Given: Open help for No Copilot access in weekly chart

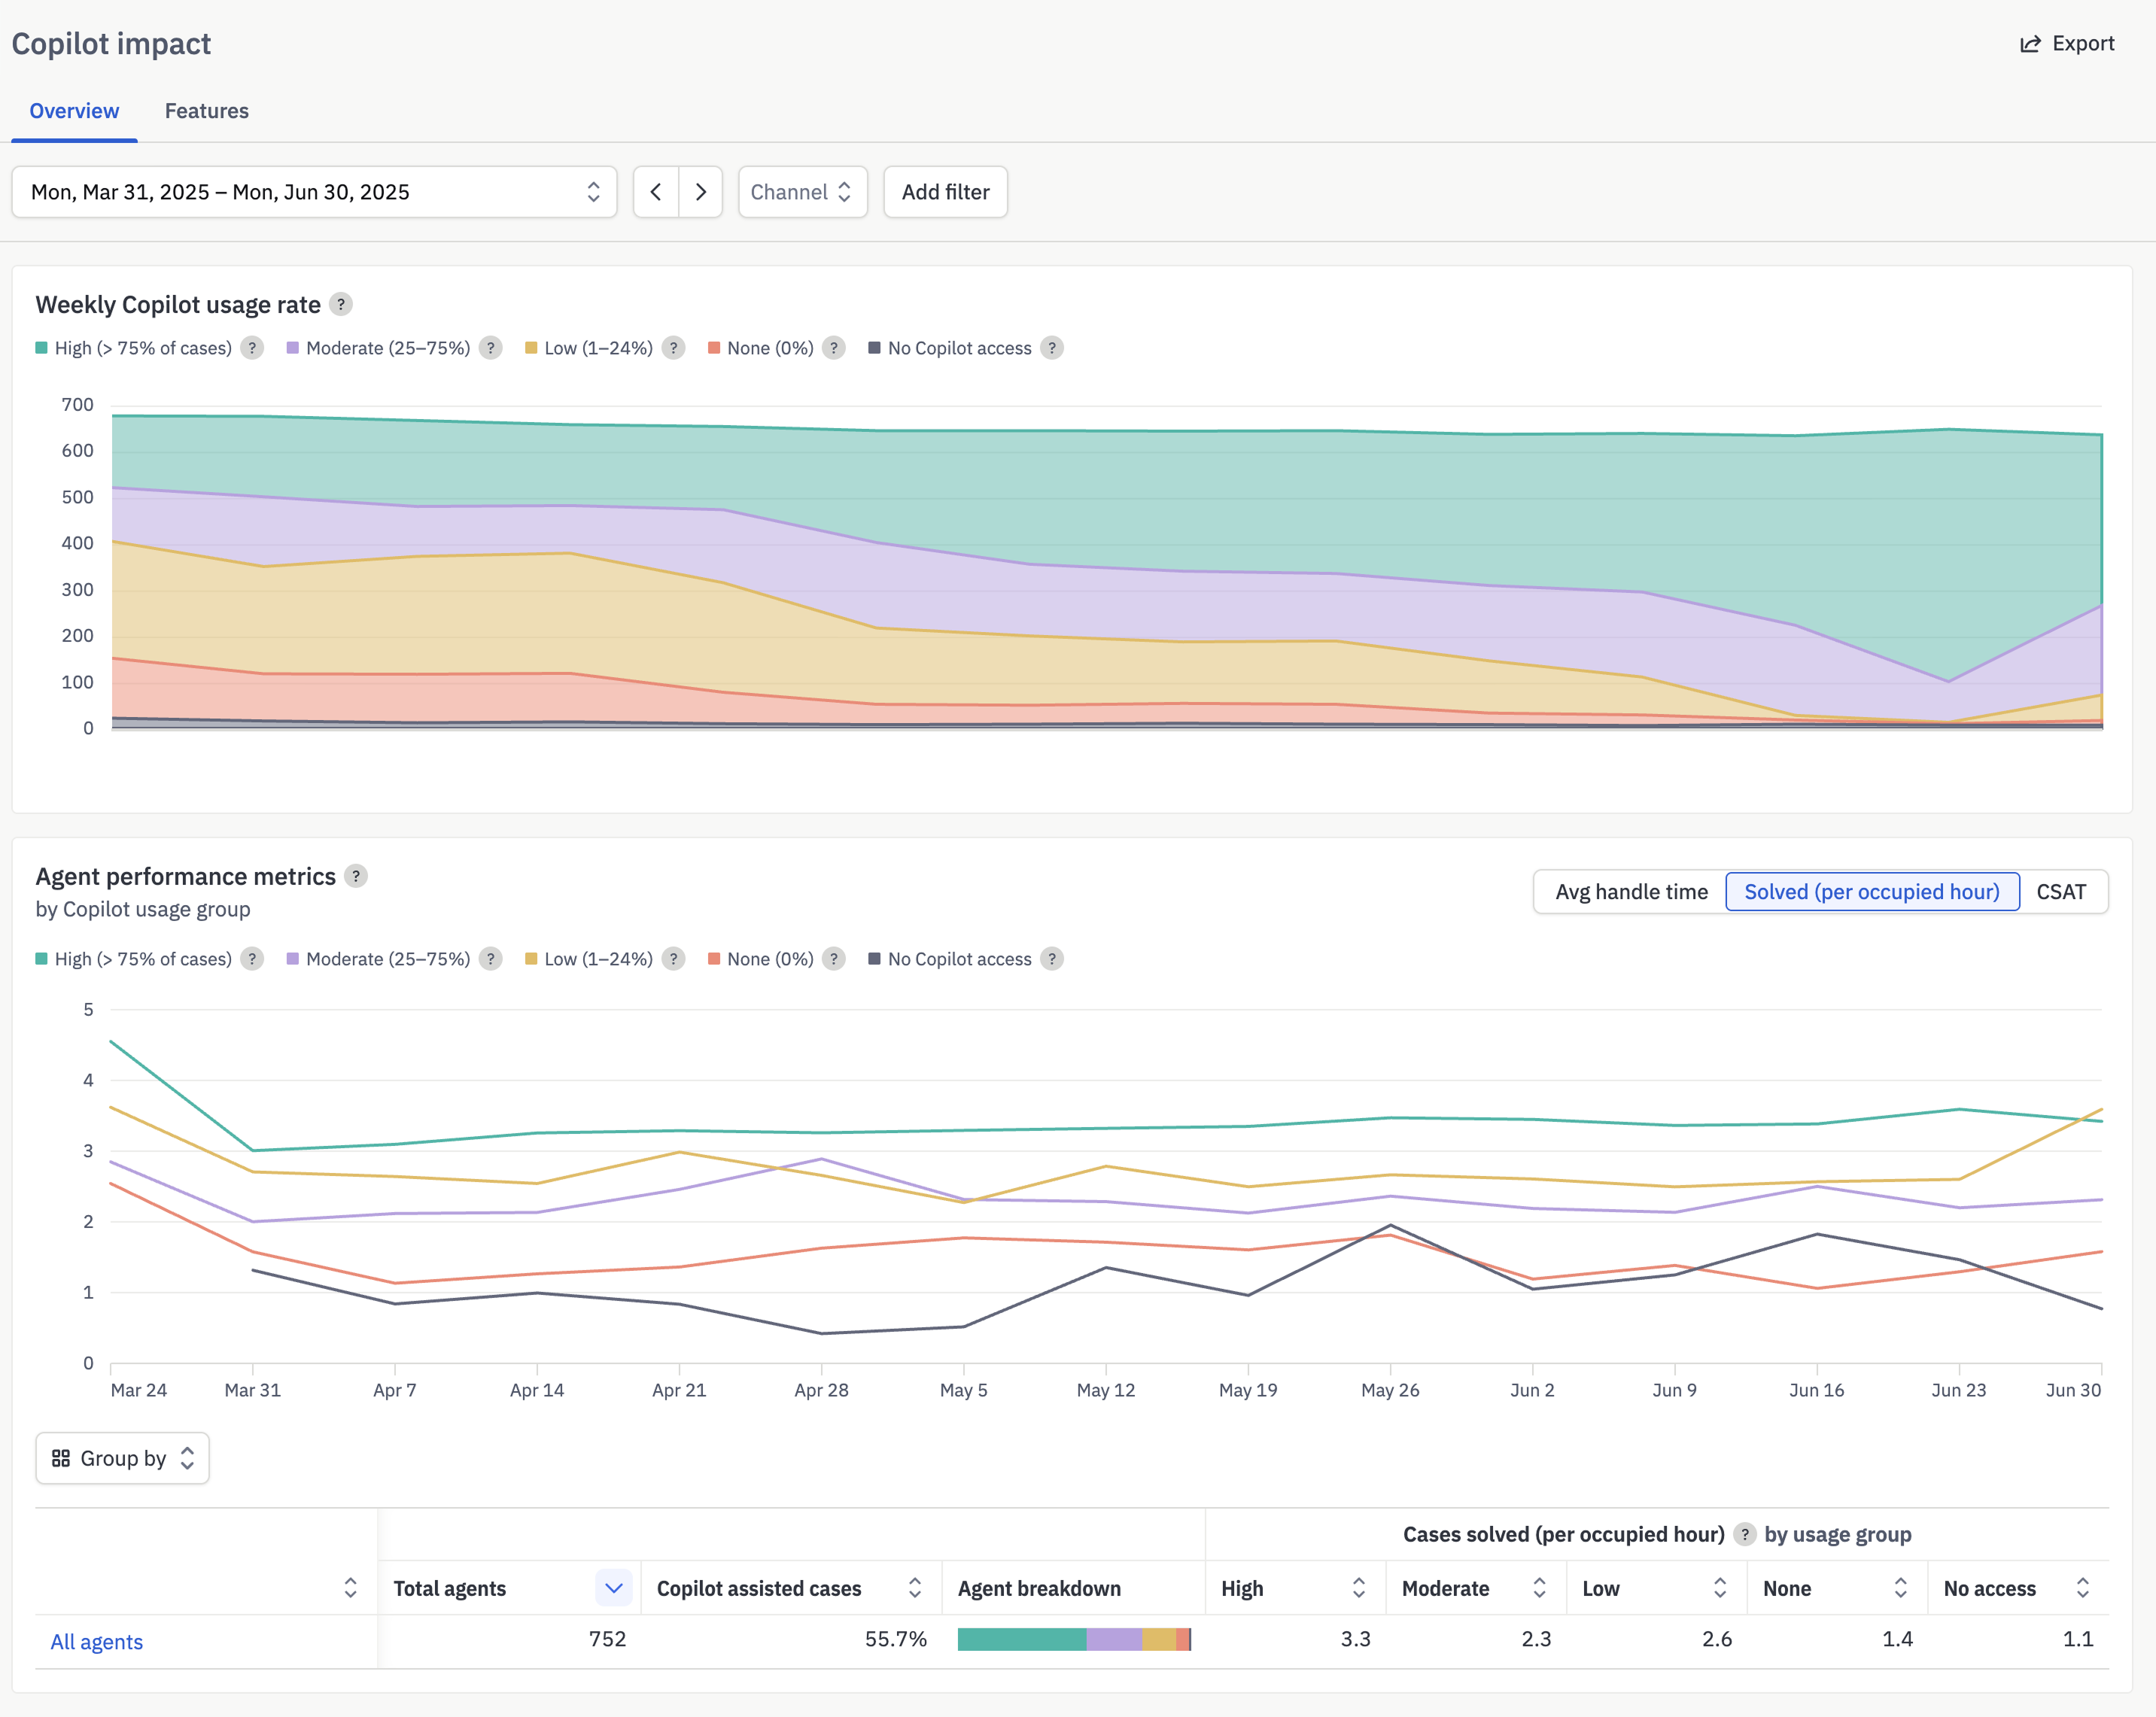Looking at the screenshot, I should [x=1051, y=348].
